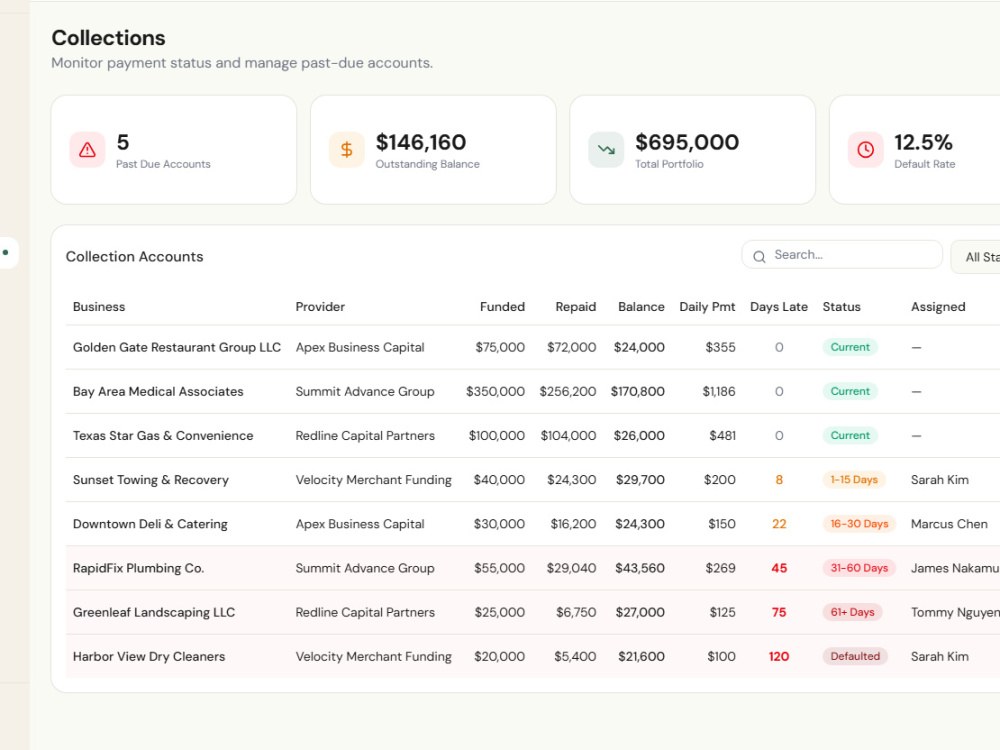The image size is (1000, 750).
Task: Click Tommy Nguyen assignee name
Action: [x=955, y=612]
